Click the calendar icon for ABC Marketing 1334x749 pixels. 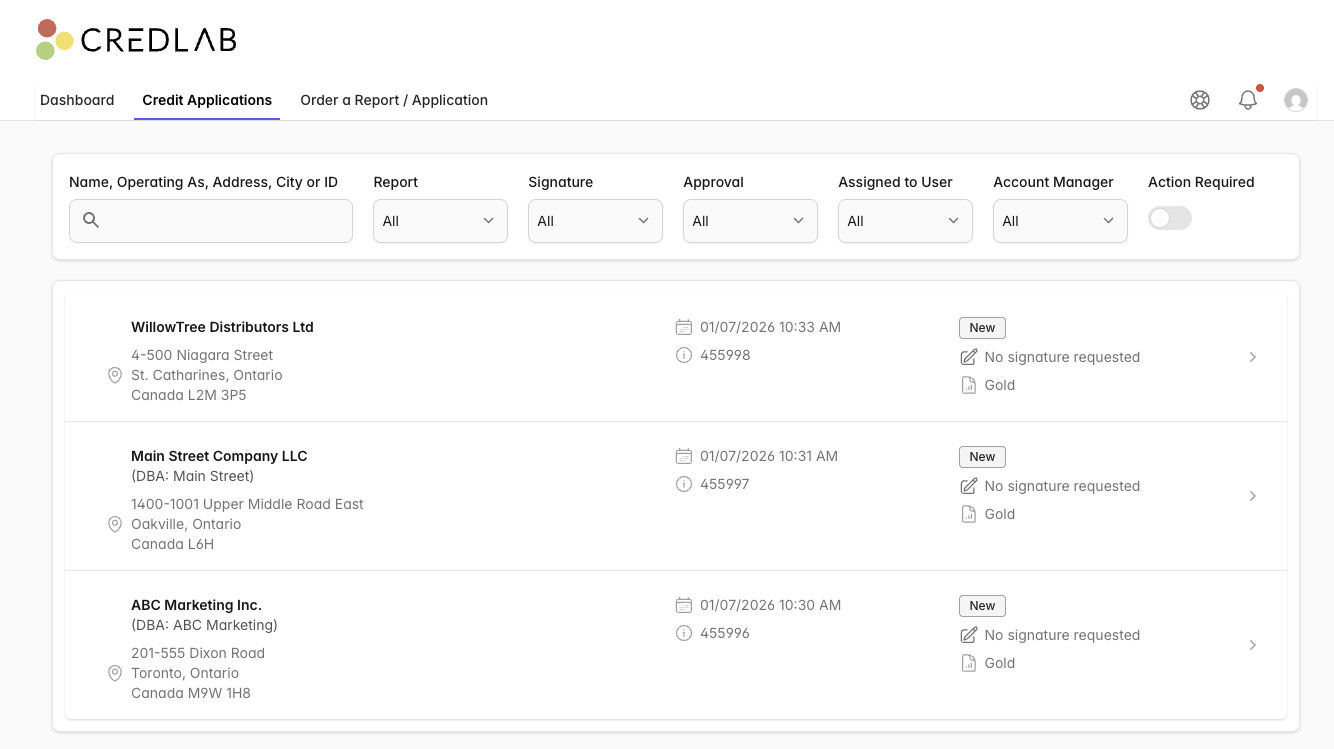[684, 605]
